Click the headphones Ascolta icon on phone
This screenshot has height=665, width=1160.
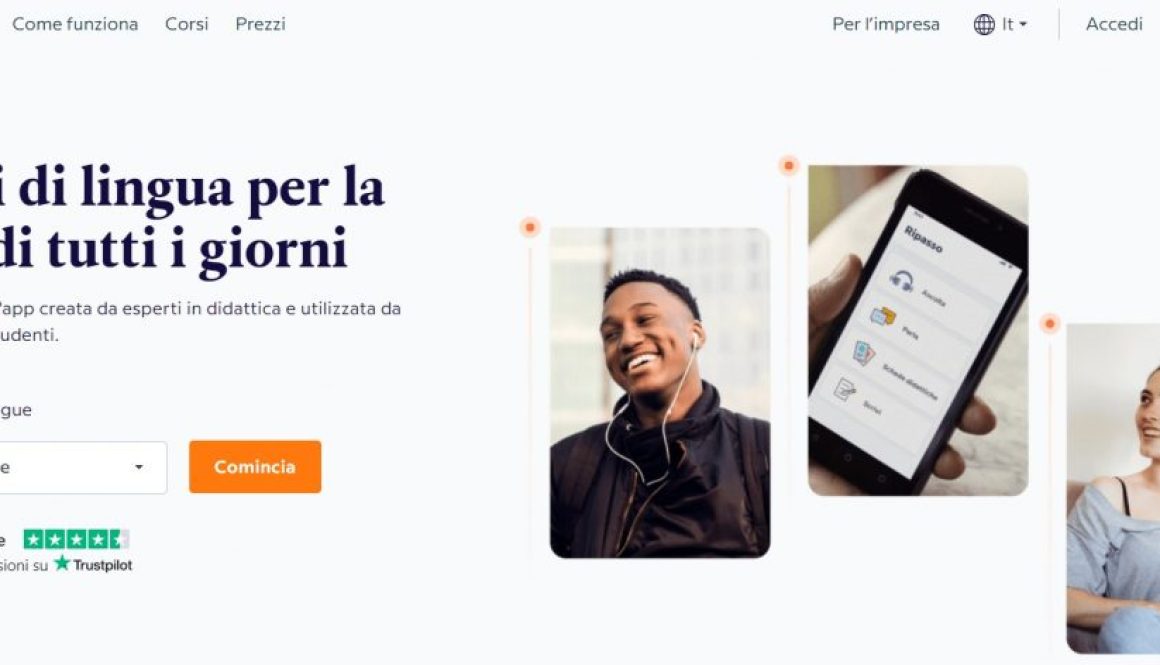(901, 281)
